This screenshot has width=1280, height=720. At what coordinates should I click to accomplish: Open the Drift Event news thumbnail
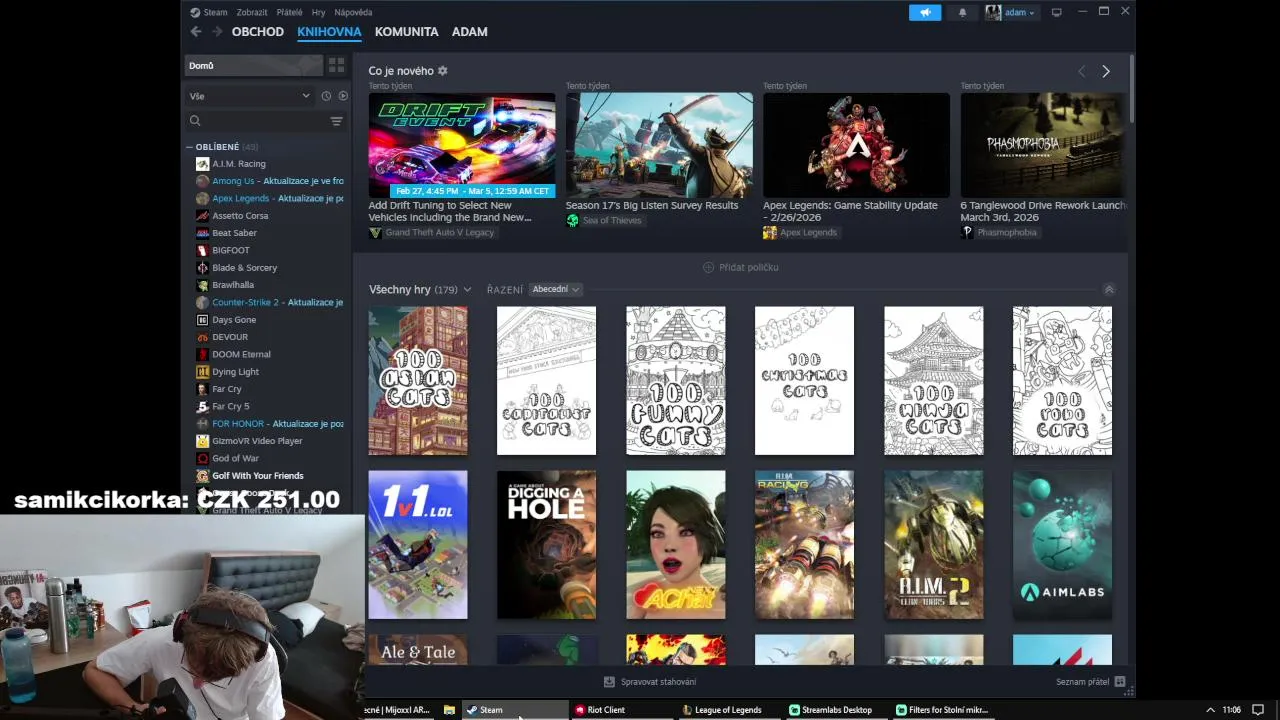[x=462, y=145]
